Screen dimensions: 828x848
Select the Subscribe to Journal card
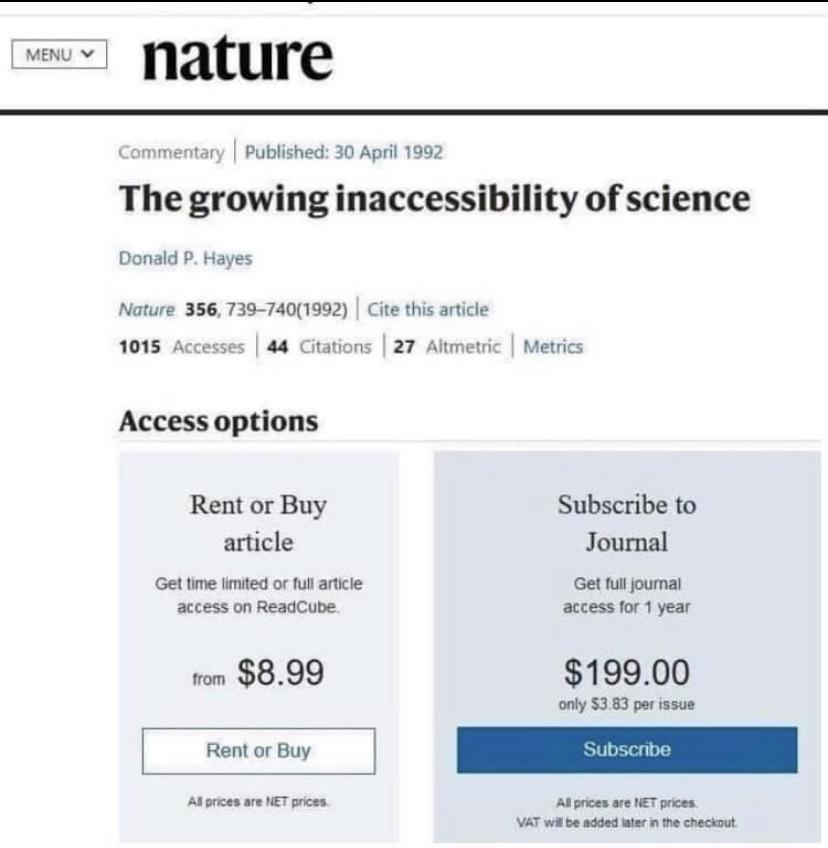pos(627,646)
